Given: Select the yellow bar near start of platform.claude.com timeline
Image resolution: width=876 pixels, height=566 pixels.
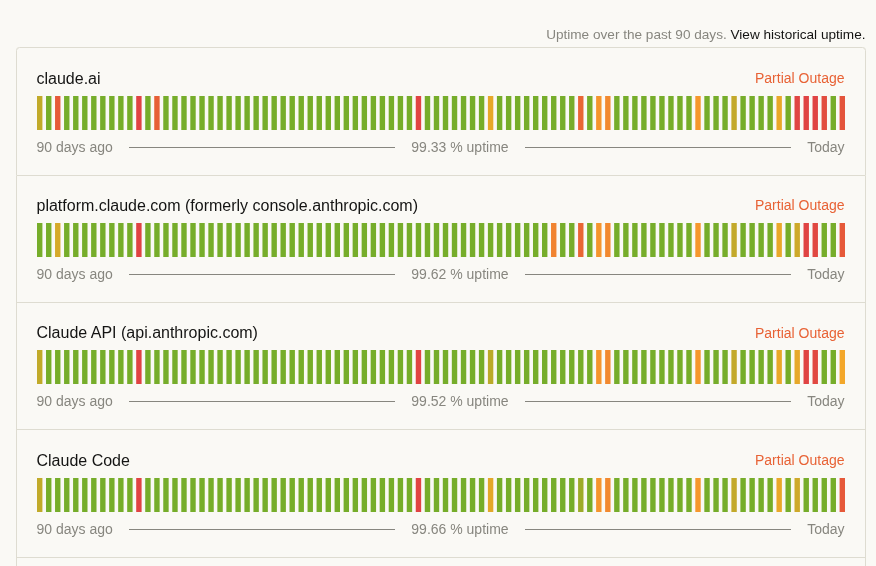Looking at the screenshot, I should [x=58, y=240].
